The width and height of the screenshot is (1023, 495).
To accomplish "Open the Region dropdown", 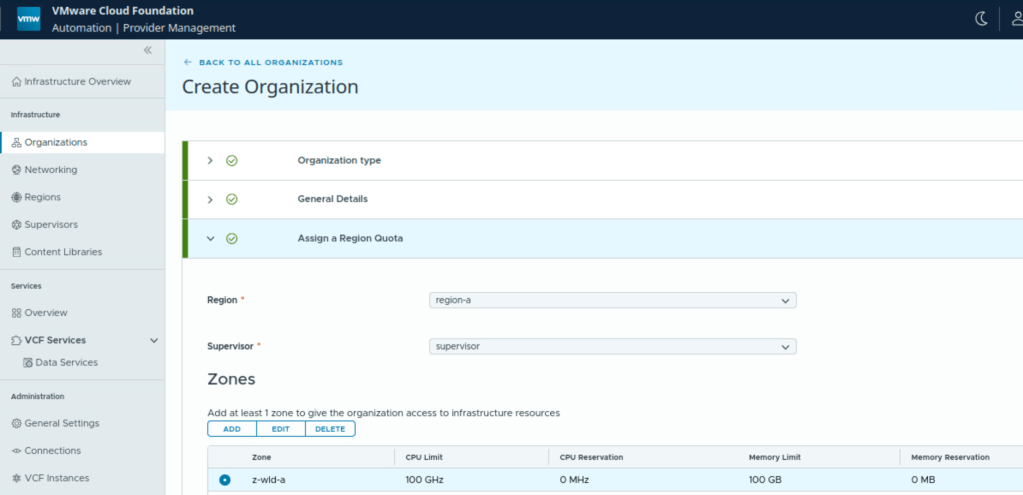I will click(x=612, y=300).
